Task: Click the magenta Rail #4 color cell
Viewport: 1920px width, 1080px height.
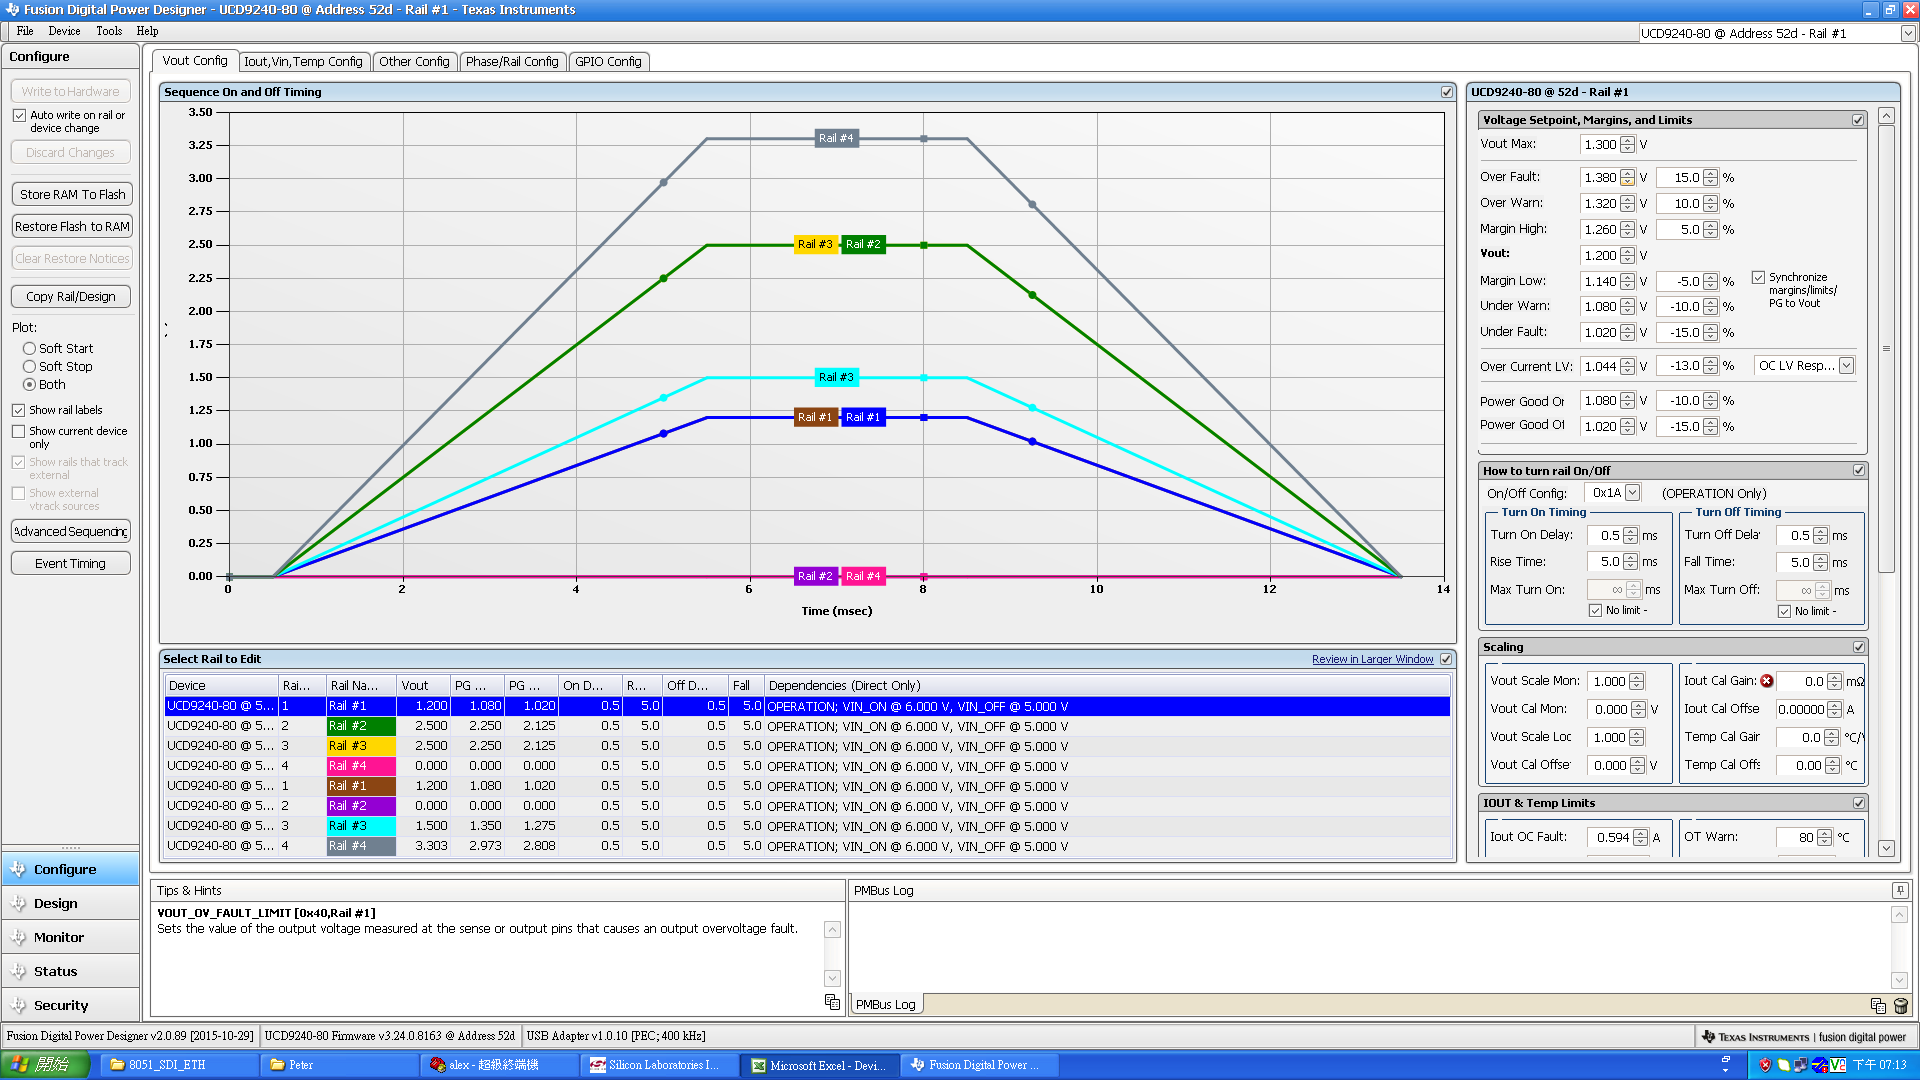Action: [x=361, y=766]
